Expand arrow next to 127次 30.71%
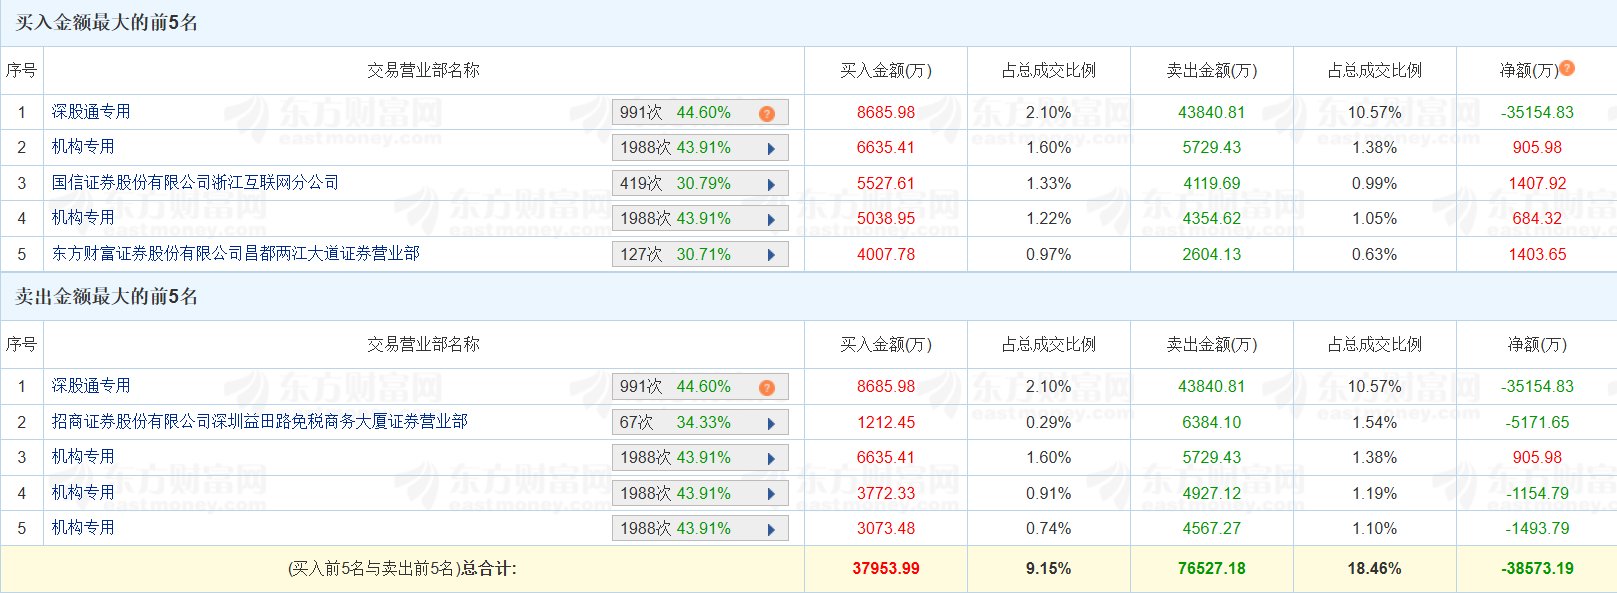Image resolution: width=1617 pixels, height=593 pixels. coord(771,255)
